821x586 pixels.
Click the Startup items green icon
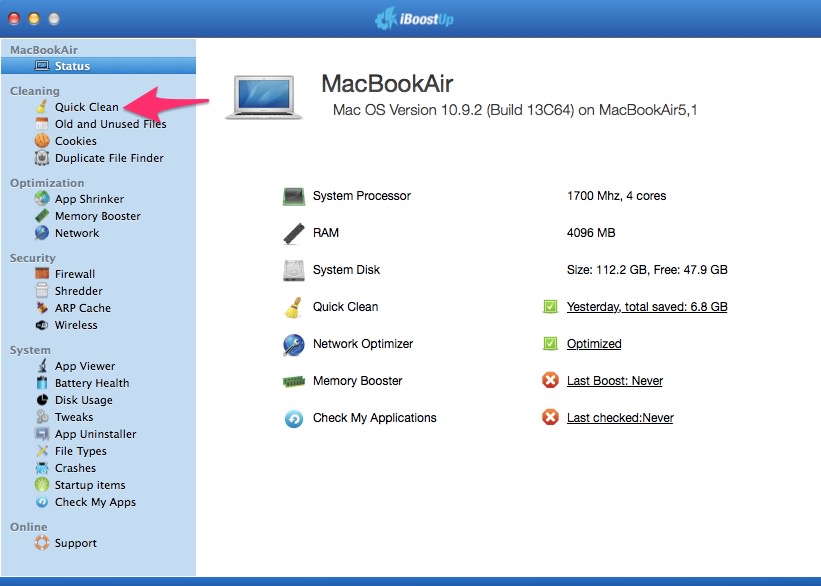click(42, 485)
